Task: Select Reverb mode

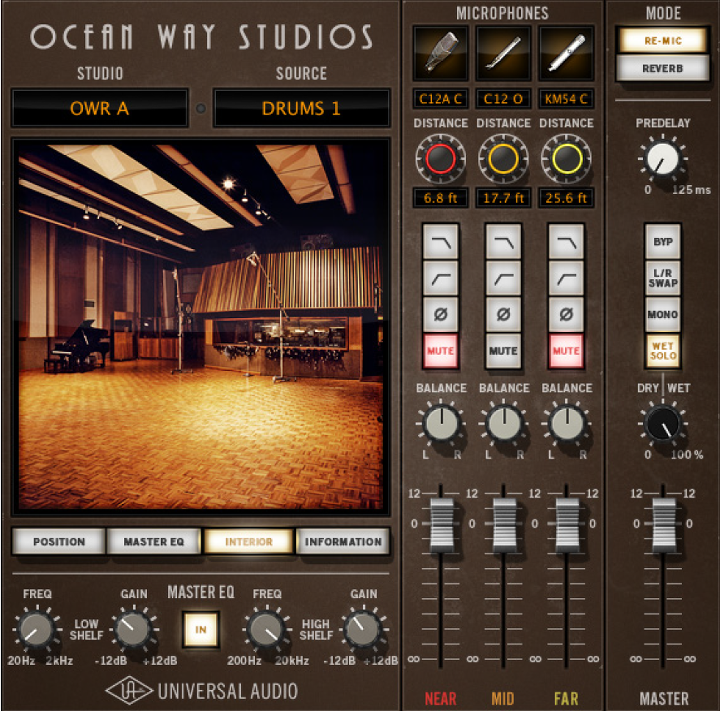Action: [663, 68]
